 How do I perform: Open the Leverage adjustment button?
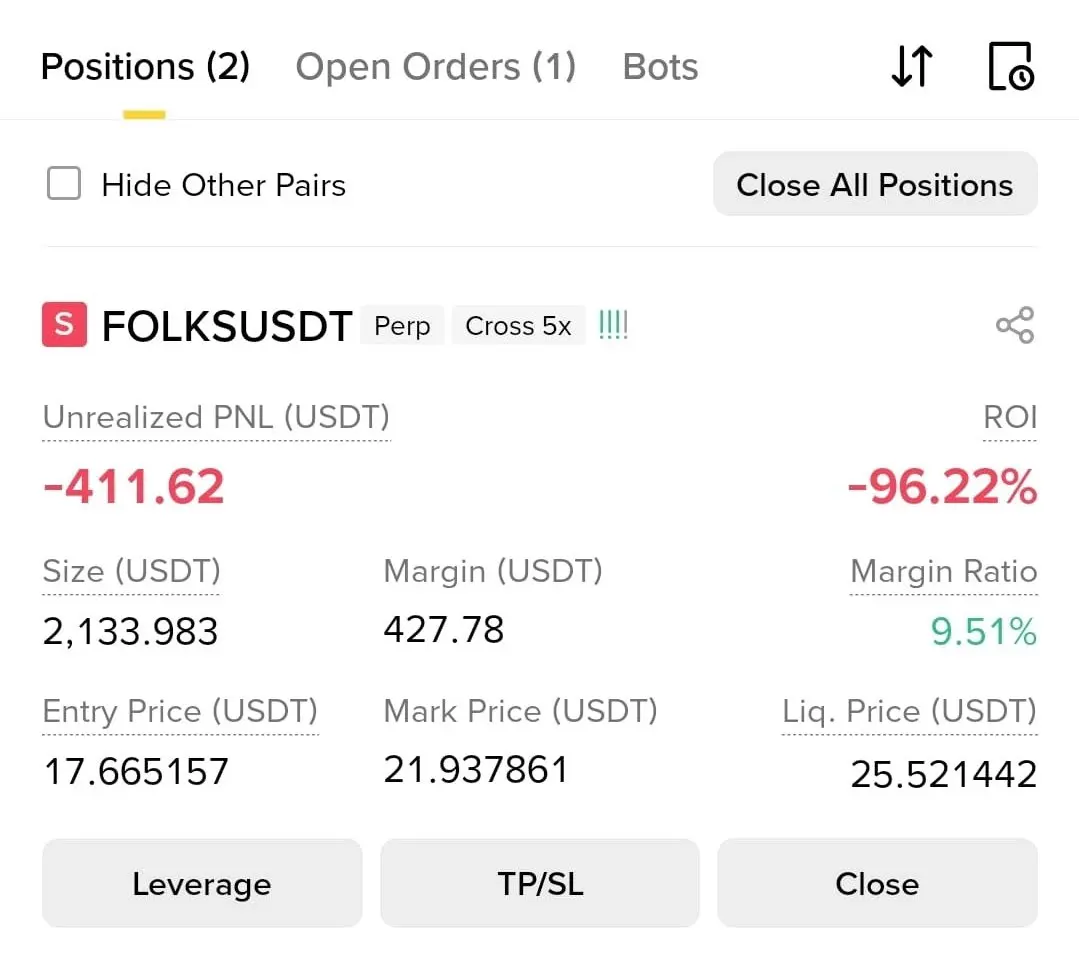tap(201, 883)
